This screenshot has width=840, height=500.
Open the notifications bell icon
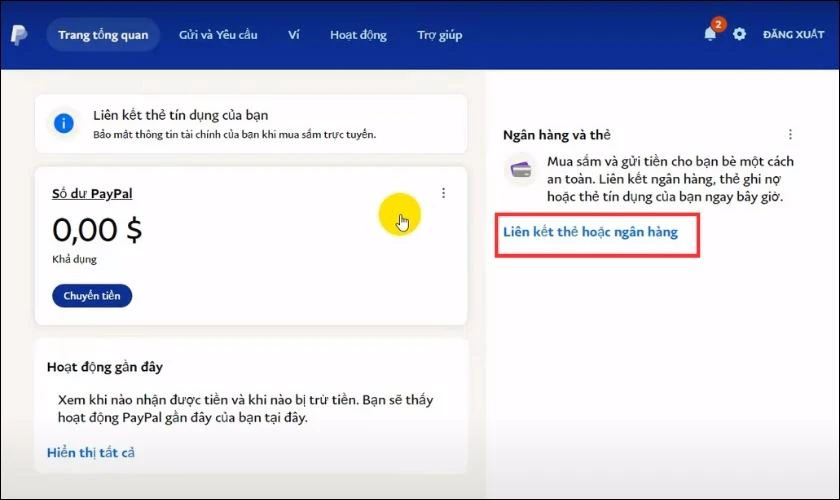point(710,34)
